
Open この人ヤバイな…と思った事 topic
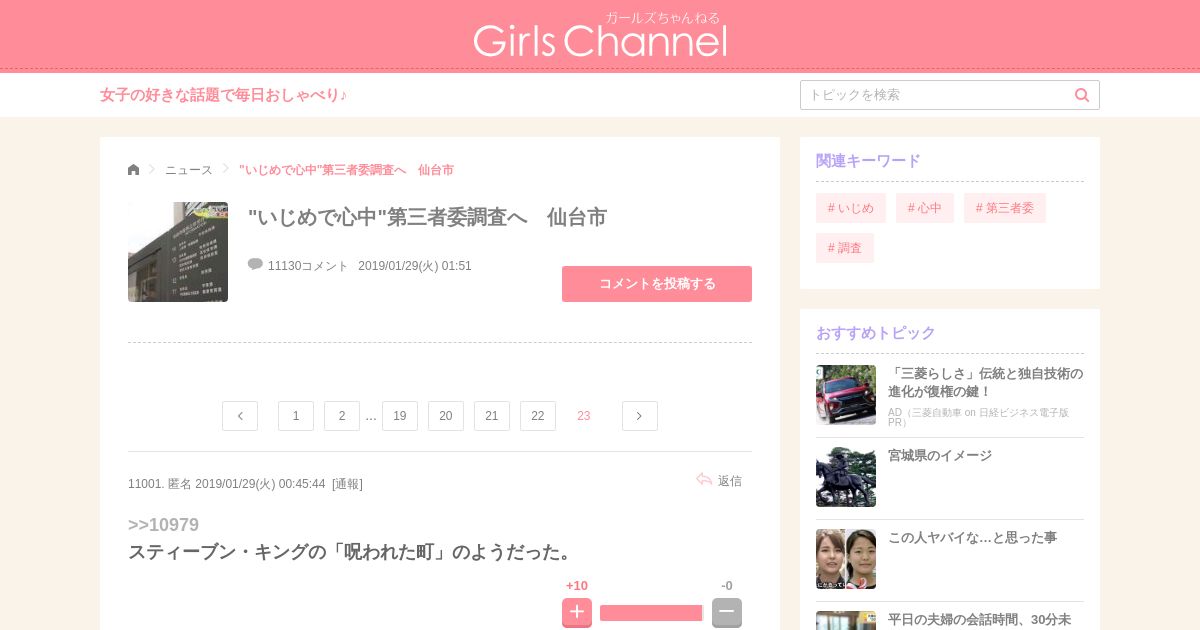[x=972, y=537]
